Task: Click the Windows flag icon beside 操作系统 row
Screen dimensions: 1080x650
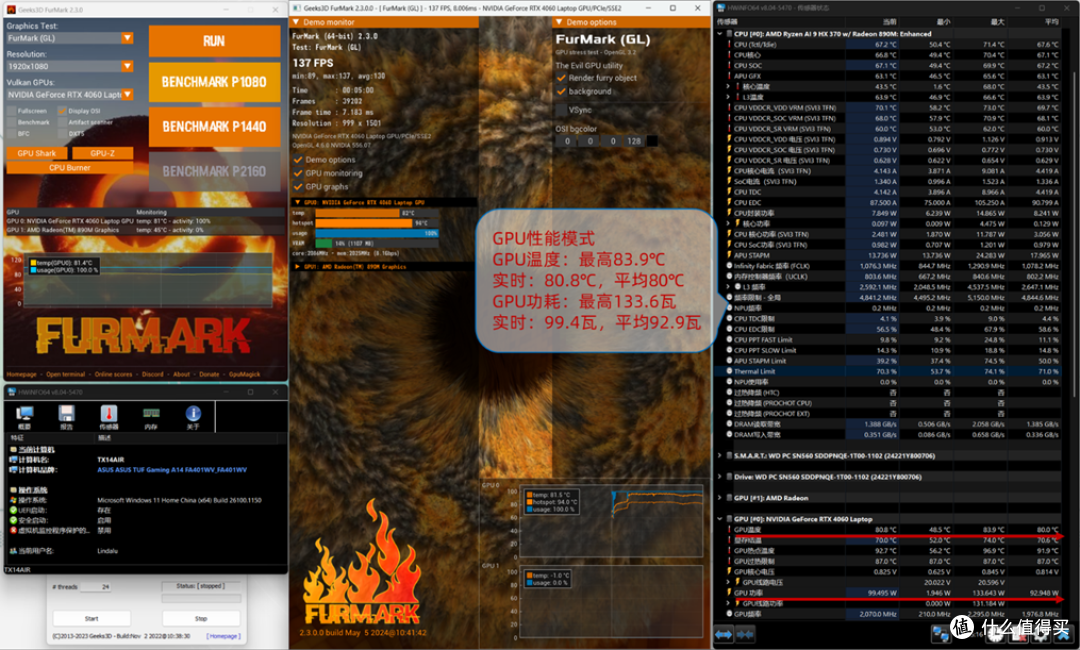Action: point(13,500)
